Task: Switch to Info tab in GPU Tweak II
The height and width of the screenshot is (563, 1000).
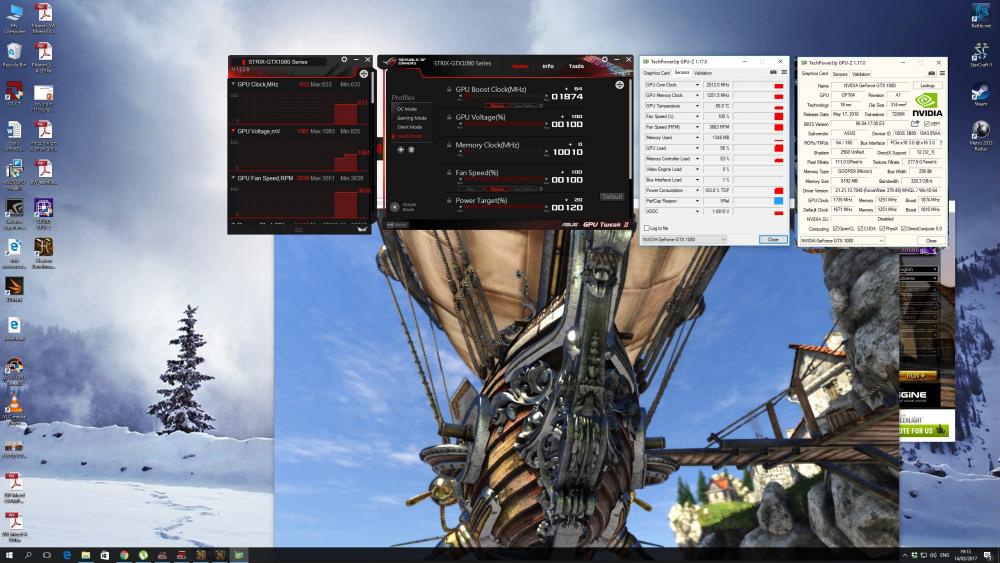Action: 548,66
